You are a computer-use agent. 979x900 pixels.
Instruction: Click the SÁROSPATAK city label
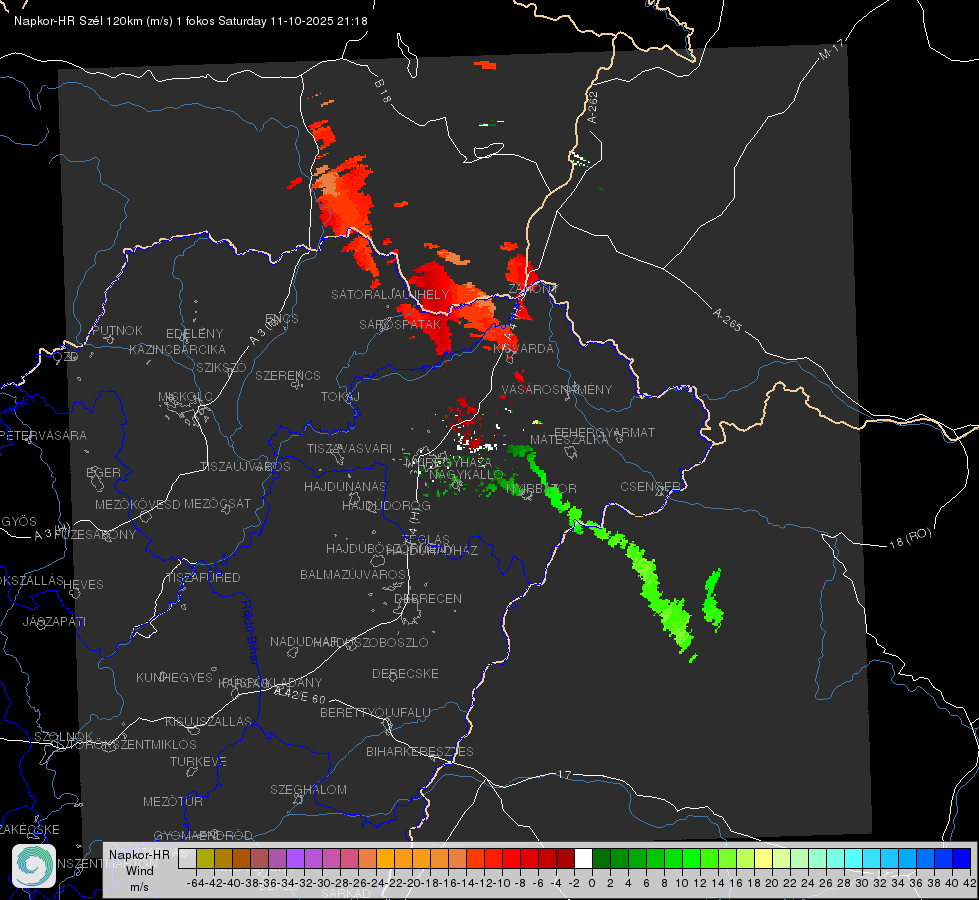pos(400,324)
